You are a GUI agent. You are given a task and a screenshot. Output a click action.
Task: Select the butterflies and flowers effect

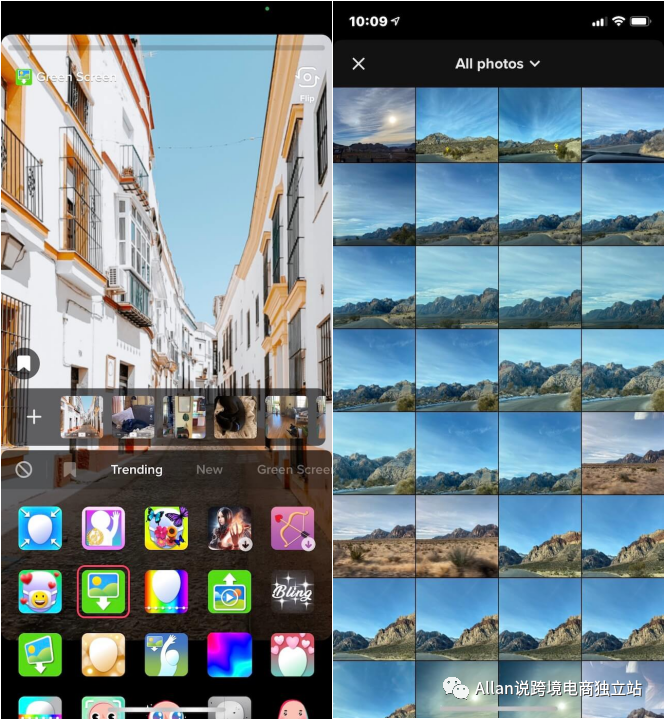[166, 528]
